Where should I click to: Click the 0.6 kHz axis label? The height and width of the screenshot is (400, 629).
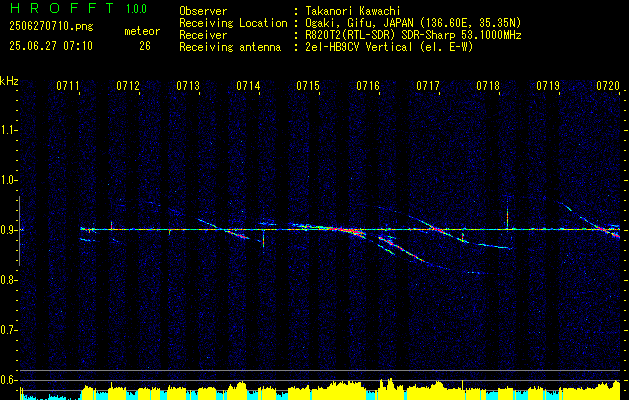pos(8,380)
